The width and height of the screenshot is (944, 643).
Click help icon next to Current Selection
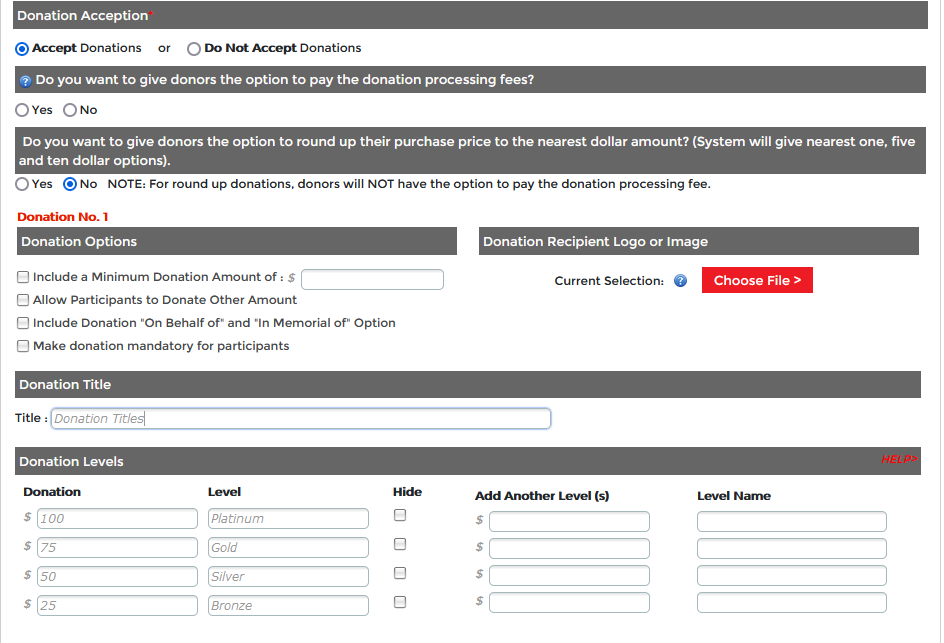click(681, 281)
